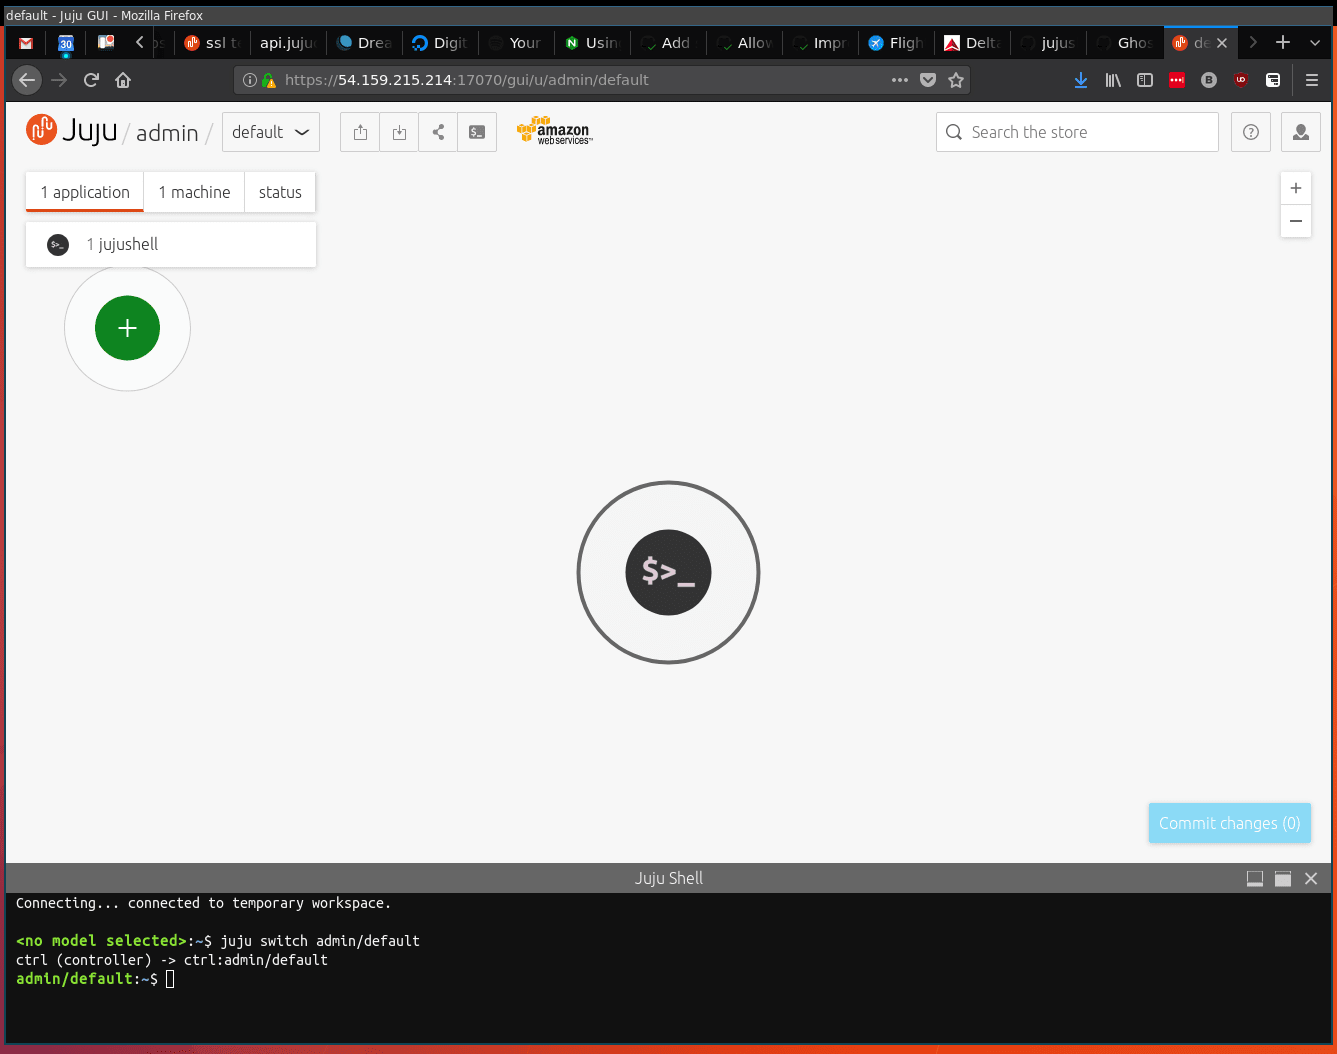This screenshot has width=1337, height=1054.
Task: Open new Firefox tab with plus
Action: tap(1283, 42)
